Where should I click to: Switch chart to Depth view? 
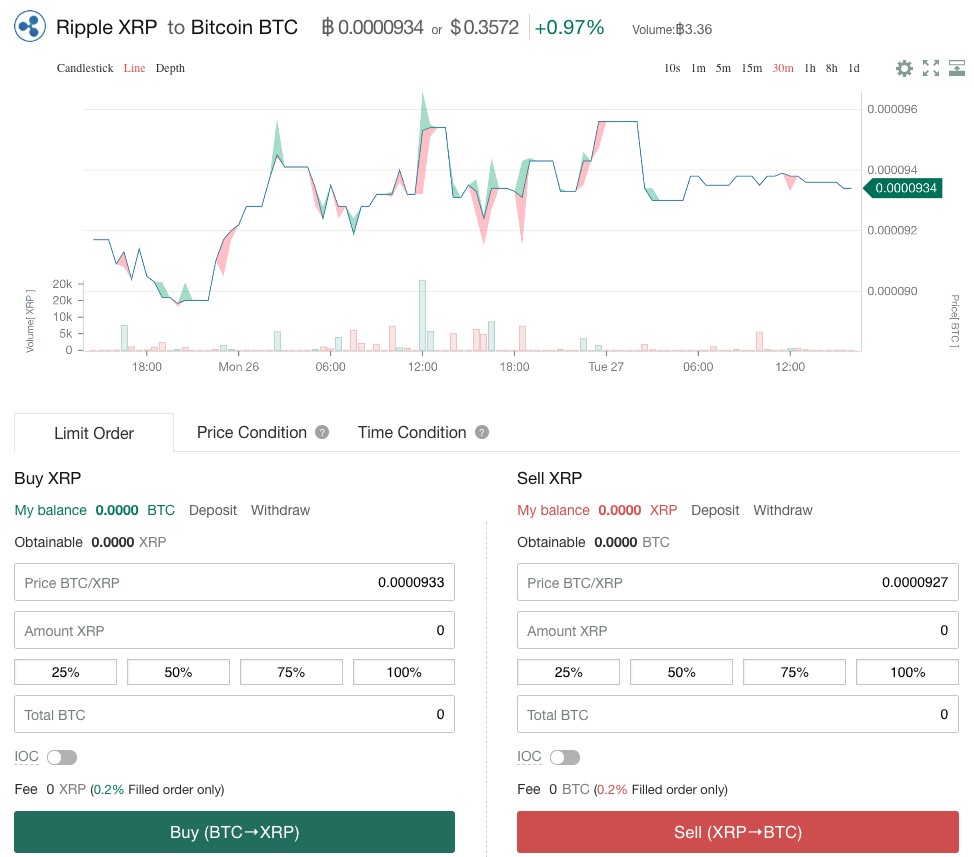click(x=170, y=68)
